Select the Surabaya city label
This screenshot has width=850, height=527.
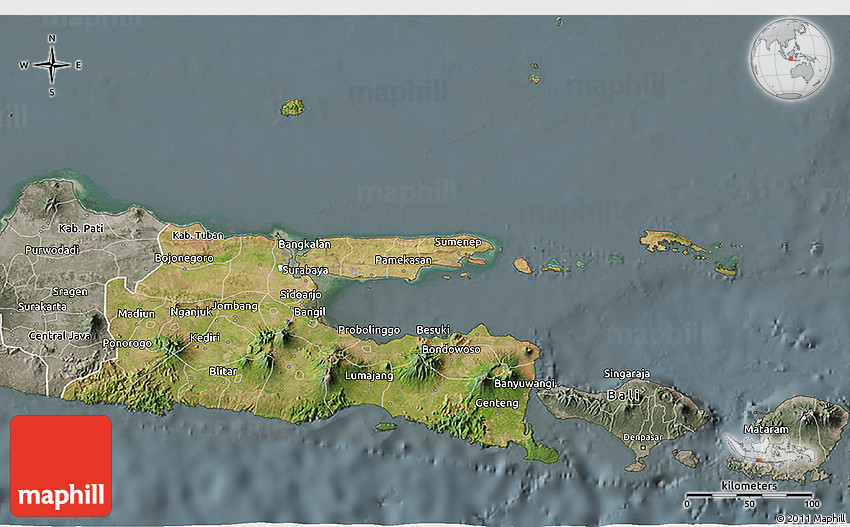(305, 270)
